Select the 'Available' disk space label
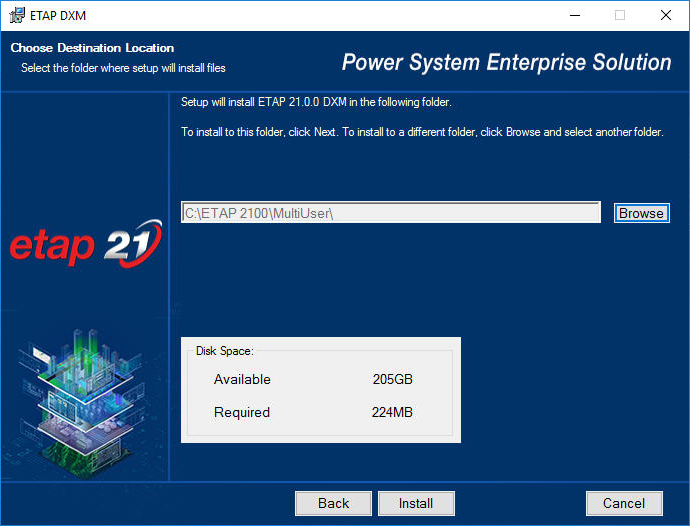690x526 pixels. click(242, 379)
